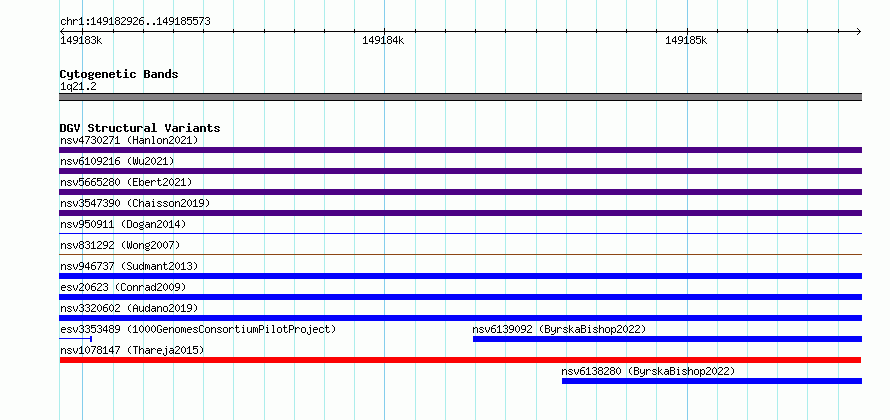The image size is (890, 420).
Task: Click the purple bar for nsv6109216
Action: [460, 171]
